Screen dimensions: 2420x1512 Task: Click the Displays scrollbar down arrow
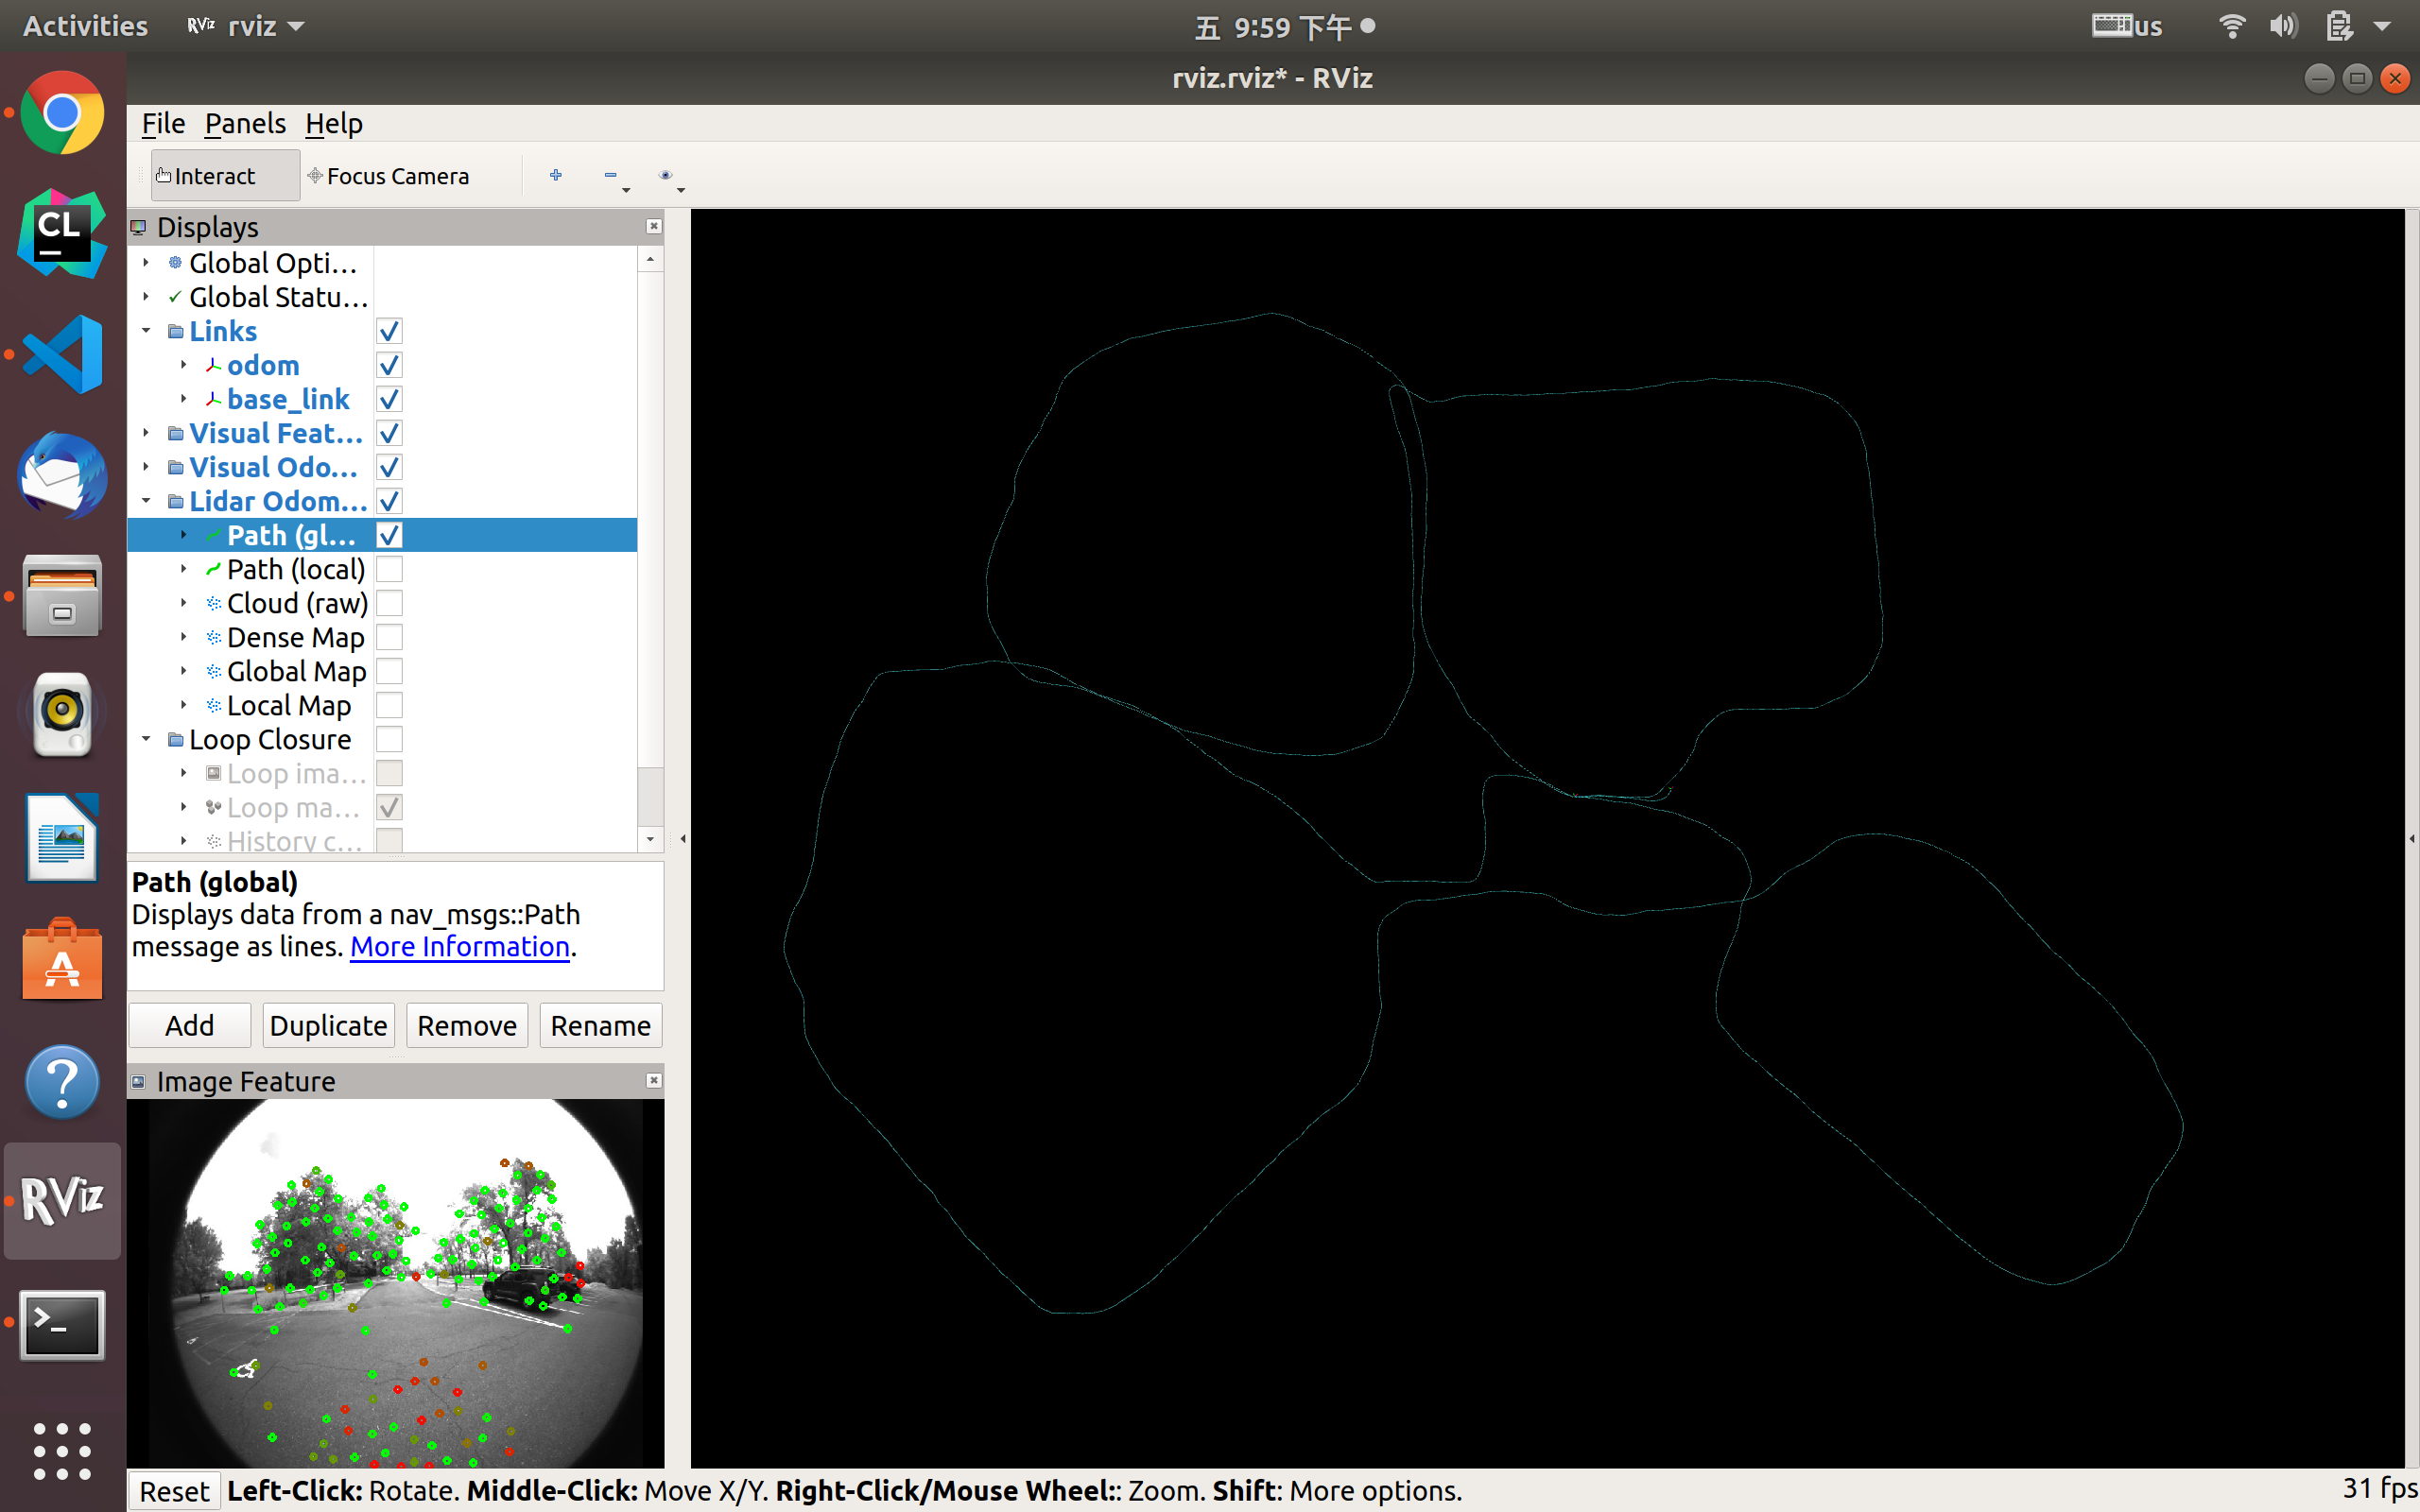[x=650, y=840]
